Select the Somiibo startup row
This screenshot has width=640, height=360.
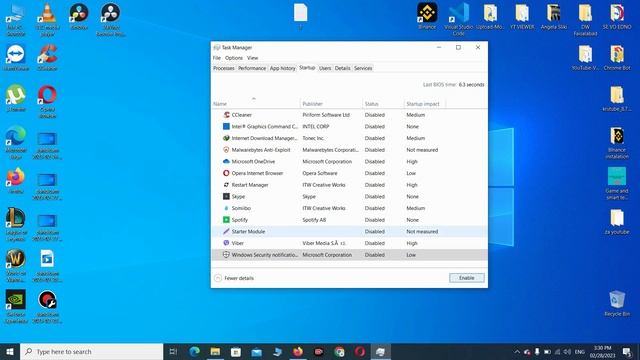click(349, 208)
